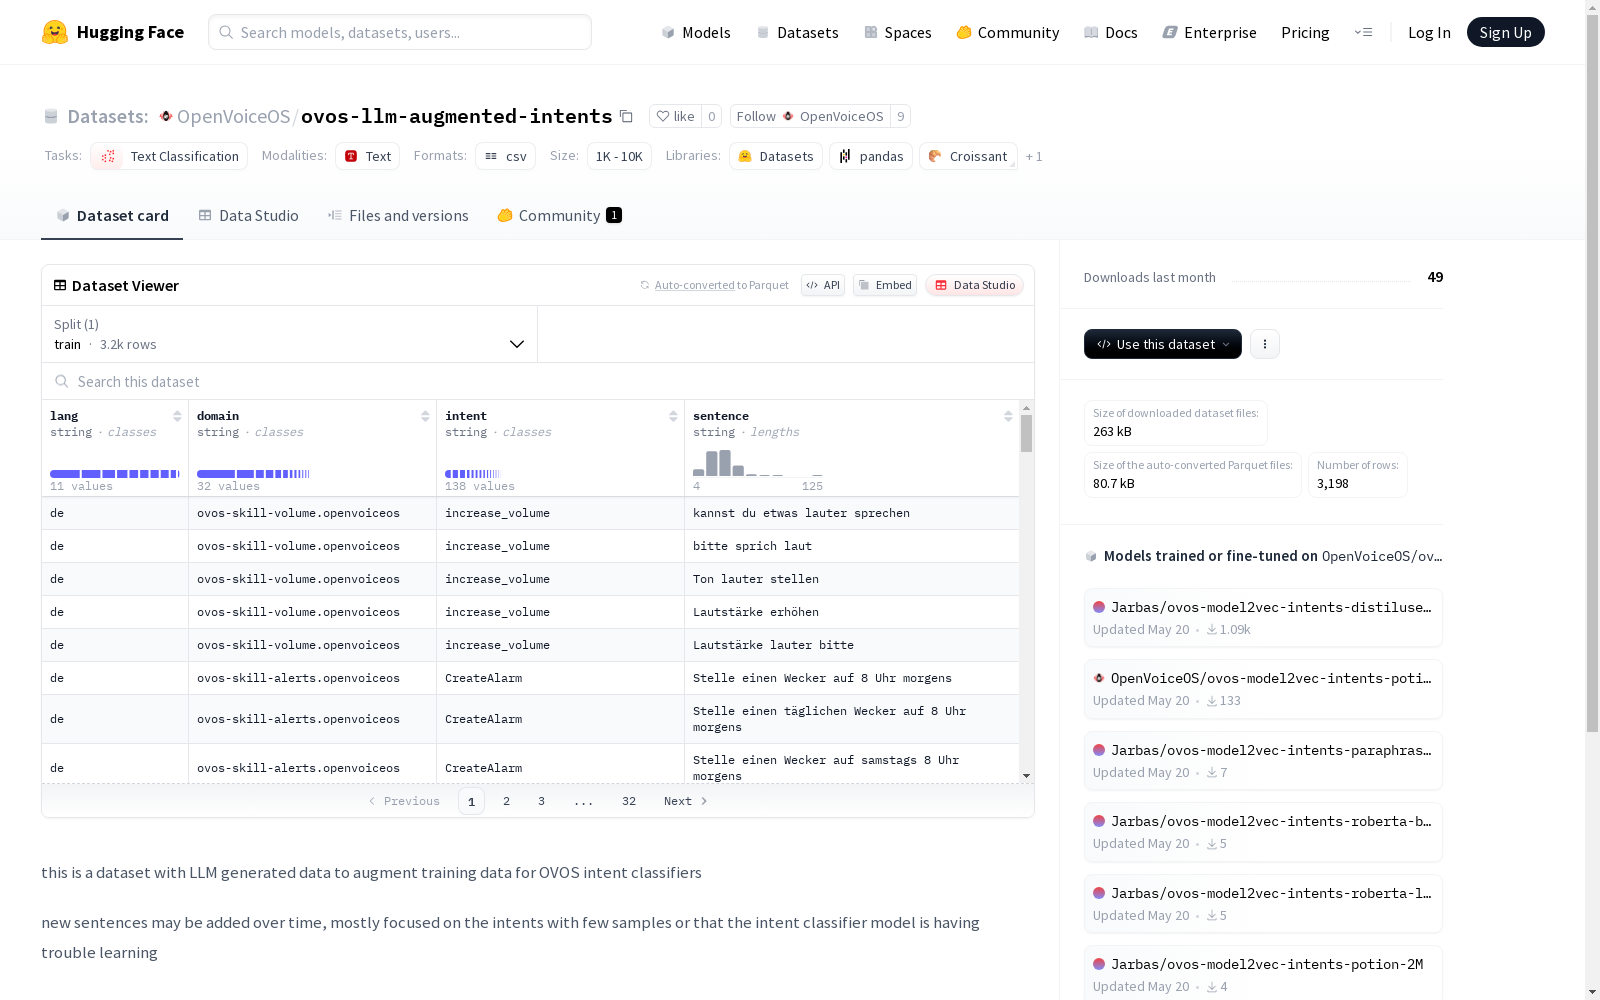Switch to the Community tab with badge
1600x1000 pixels.
click(559, 216)
